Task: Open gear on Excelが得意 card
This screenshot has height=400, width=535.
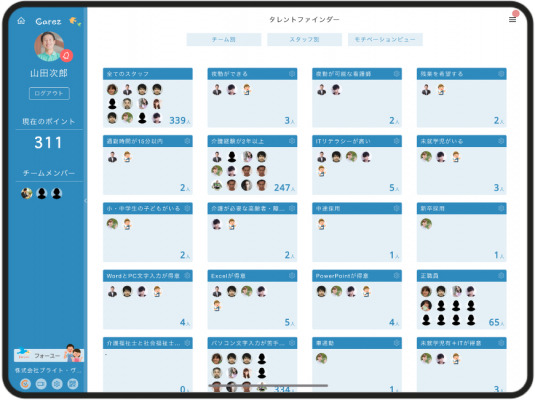Action: click(292, 275)
